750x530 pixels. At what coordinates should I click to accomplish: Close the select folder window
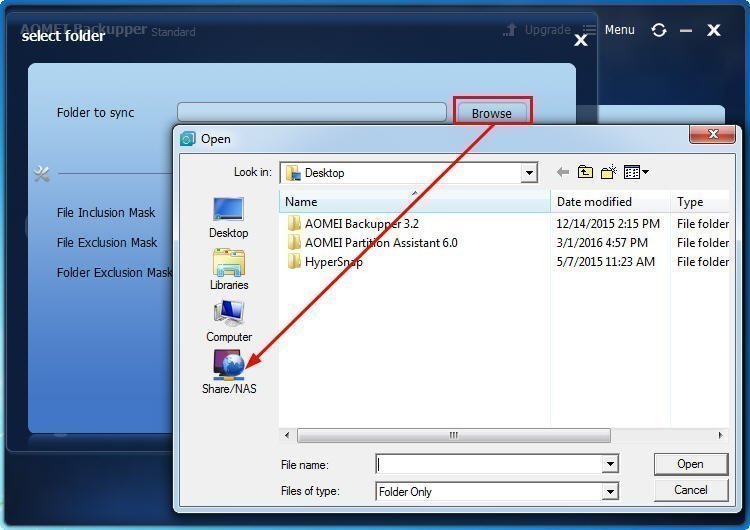pos(581,40)
